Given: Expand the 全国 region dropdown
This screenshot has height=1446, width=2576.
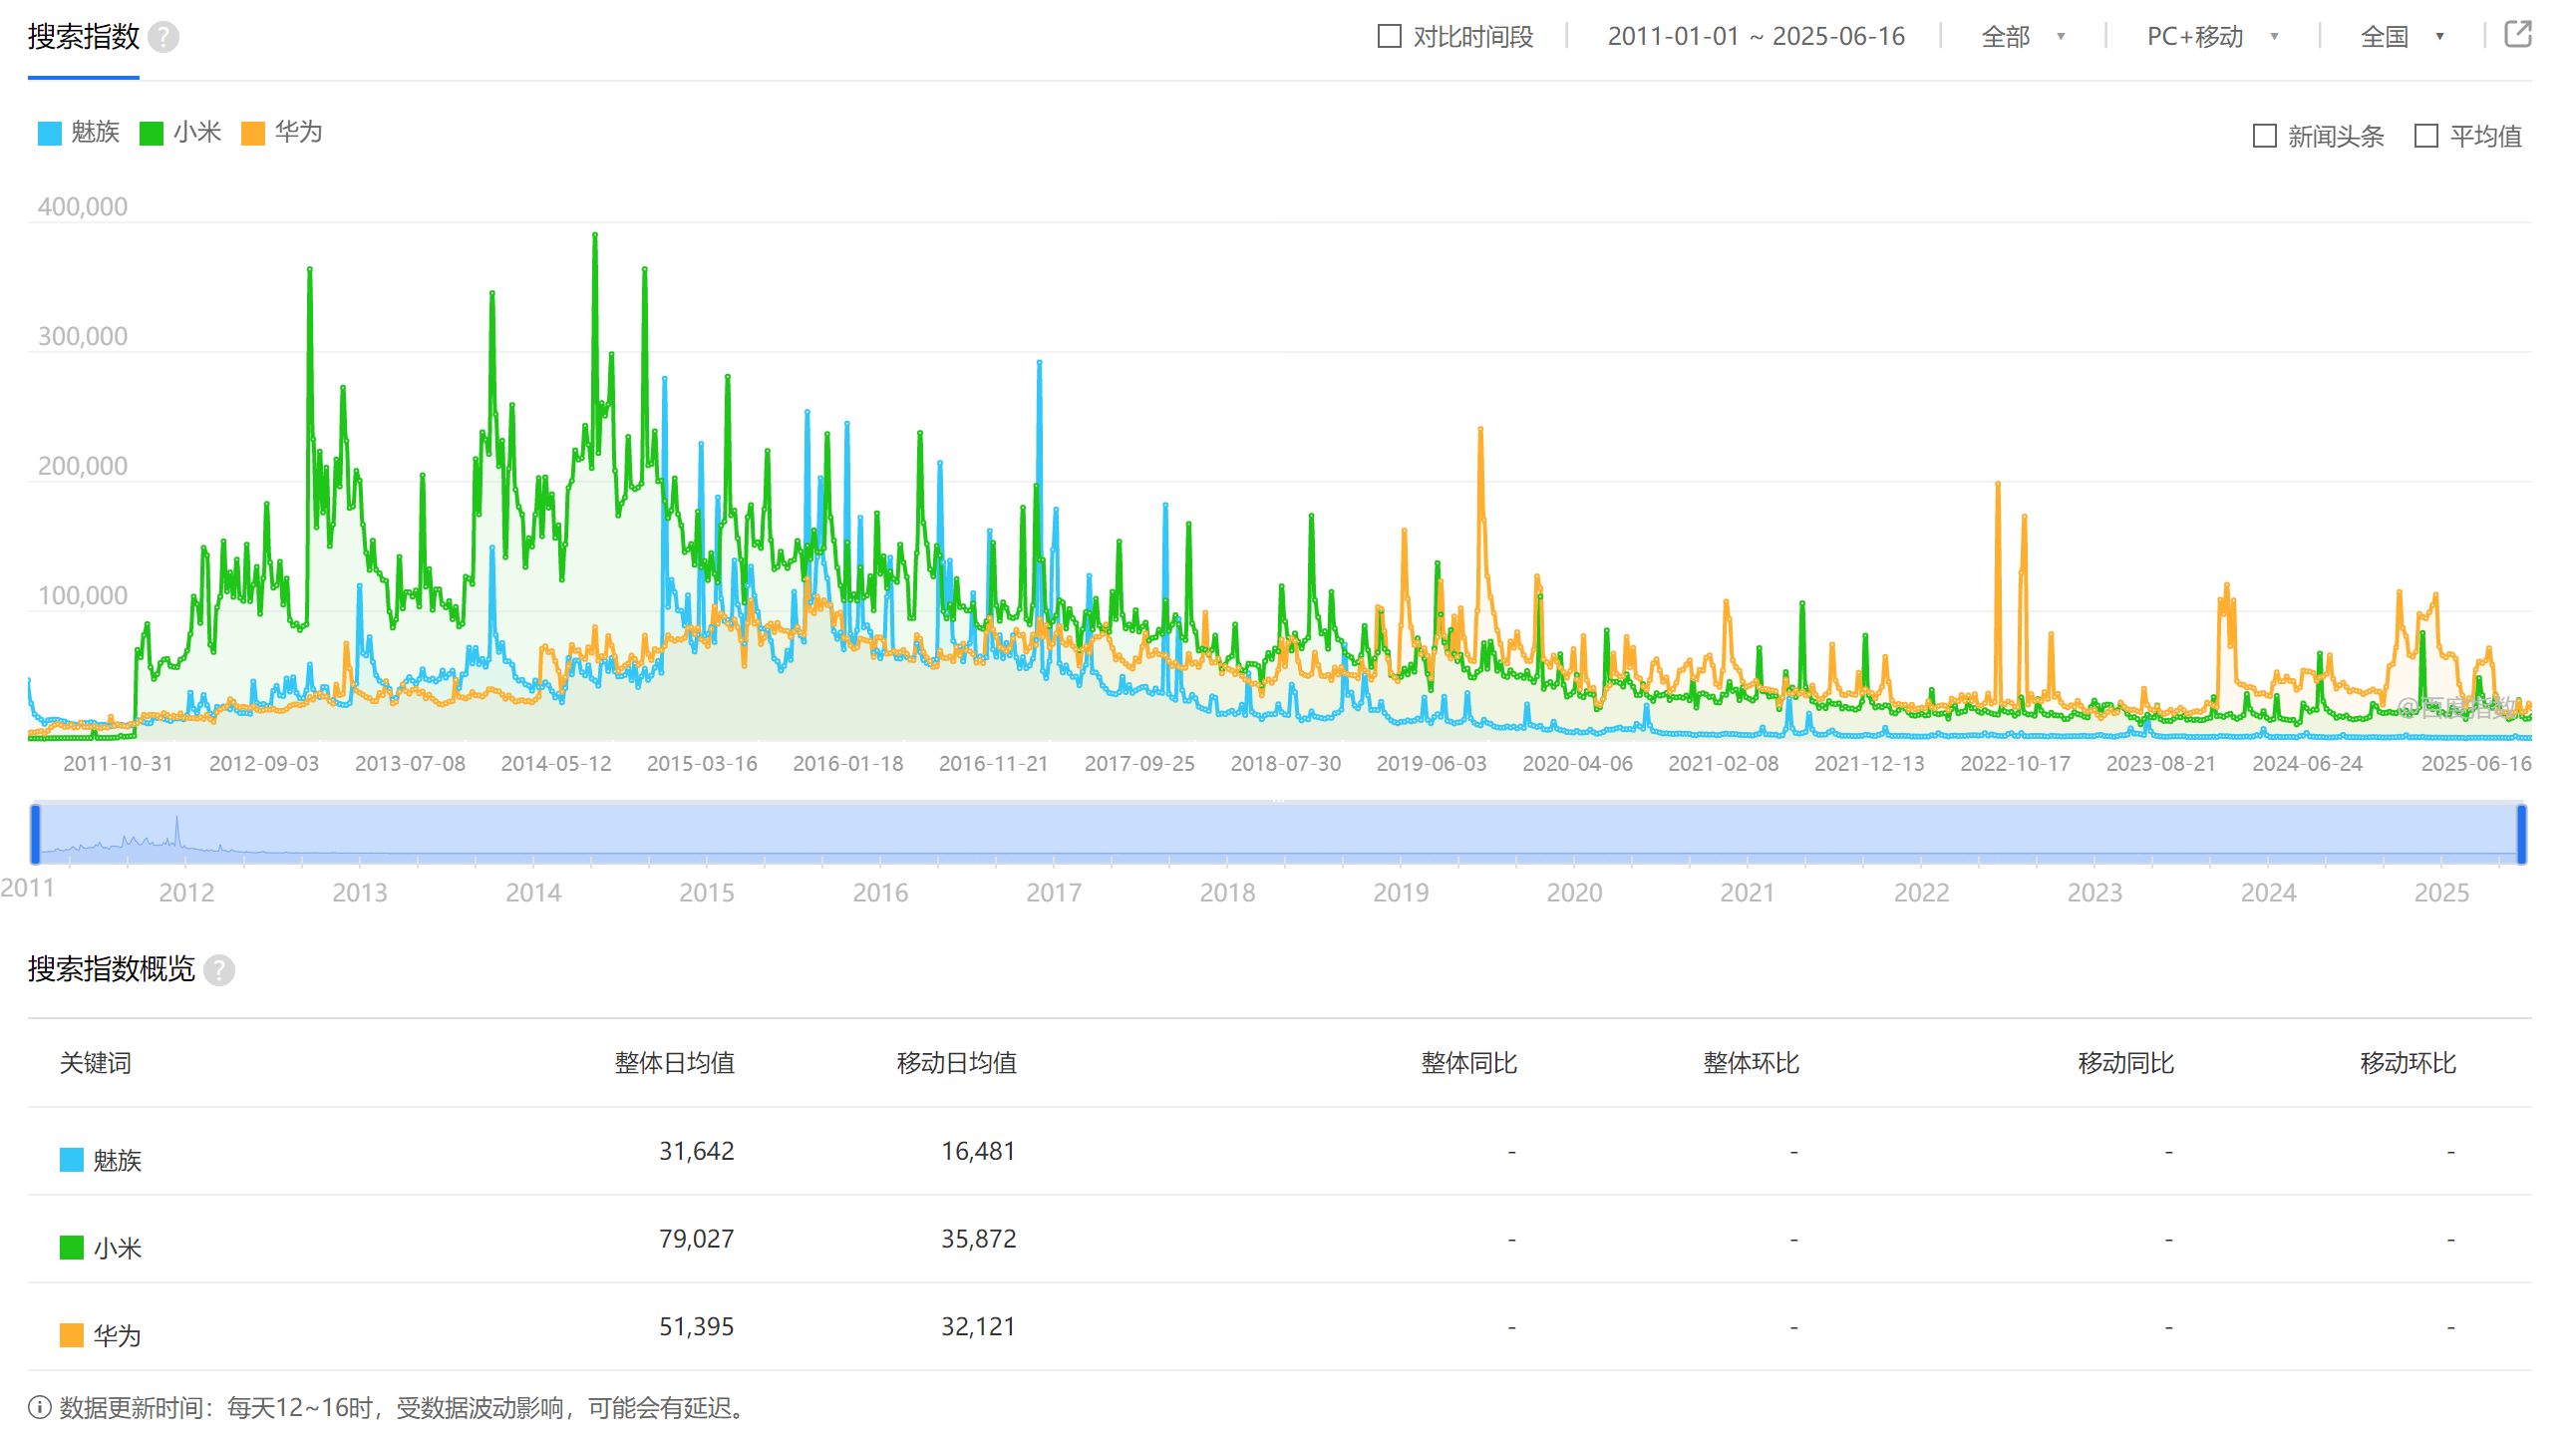Looking at the screenshot, I should click(2402, 37).
